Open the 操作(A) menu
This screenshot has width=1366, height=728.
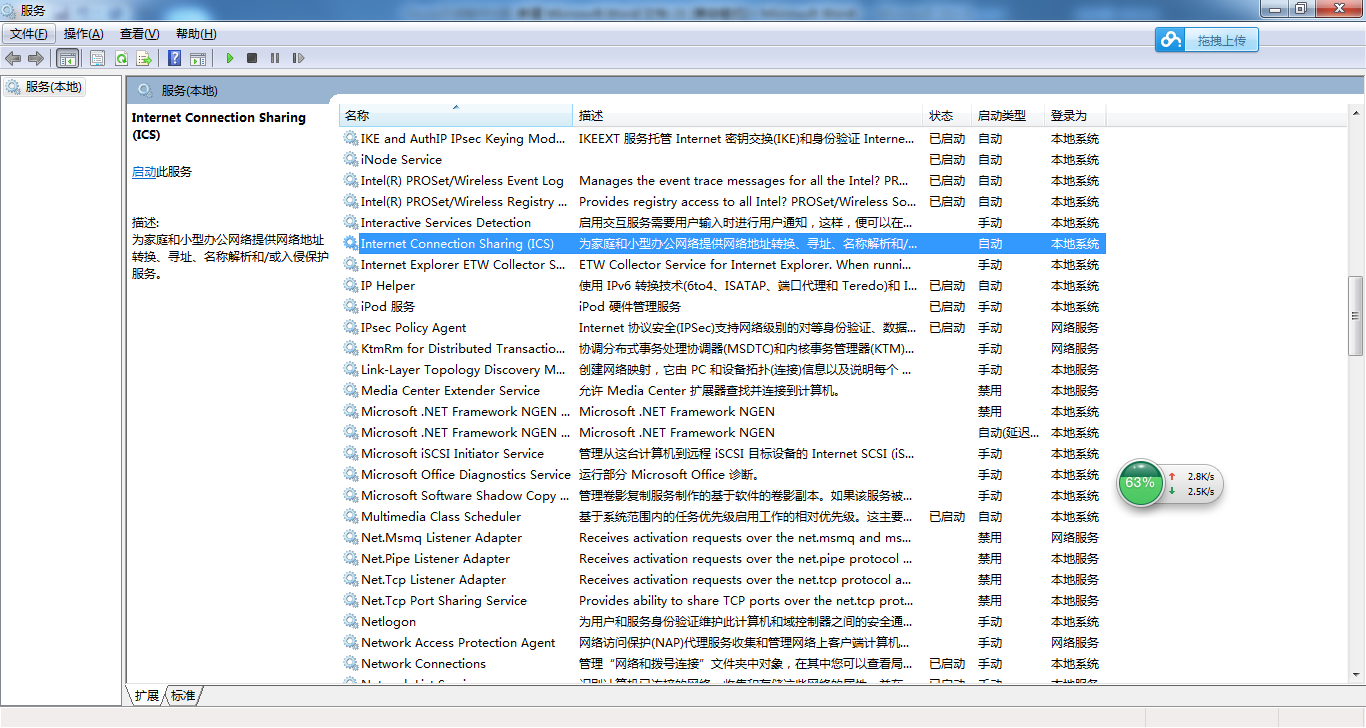tap(83, 34)
